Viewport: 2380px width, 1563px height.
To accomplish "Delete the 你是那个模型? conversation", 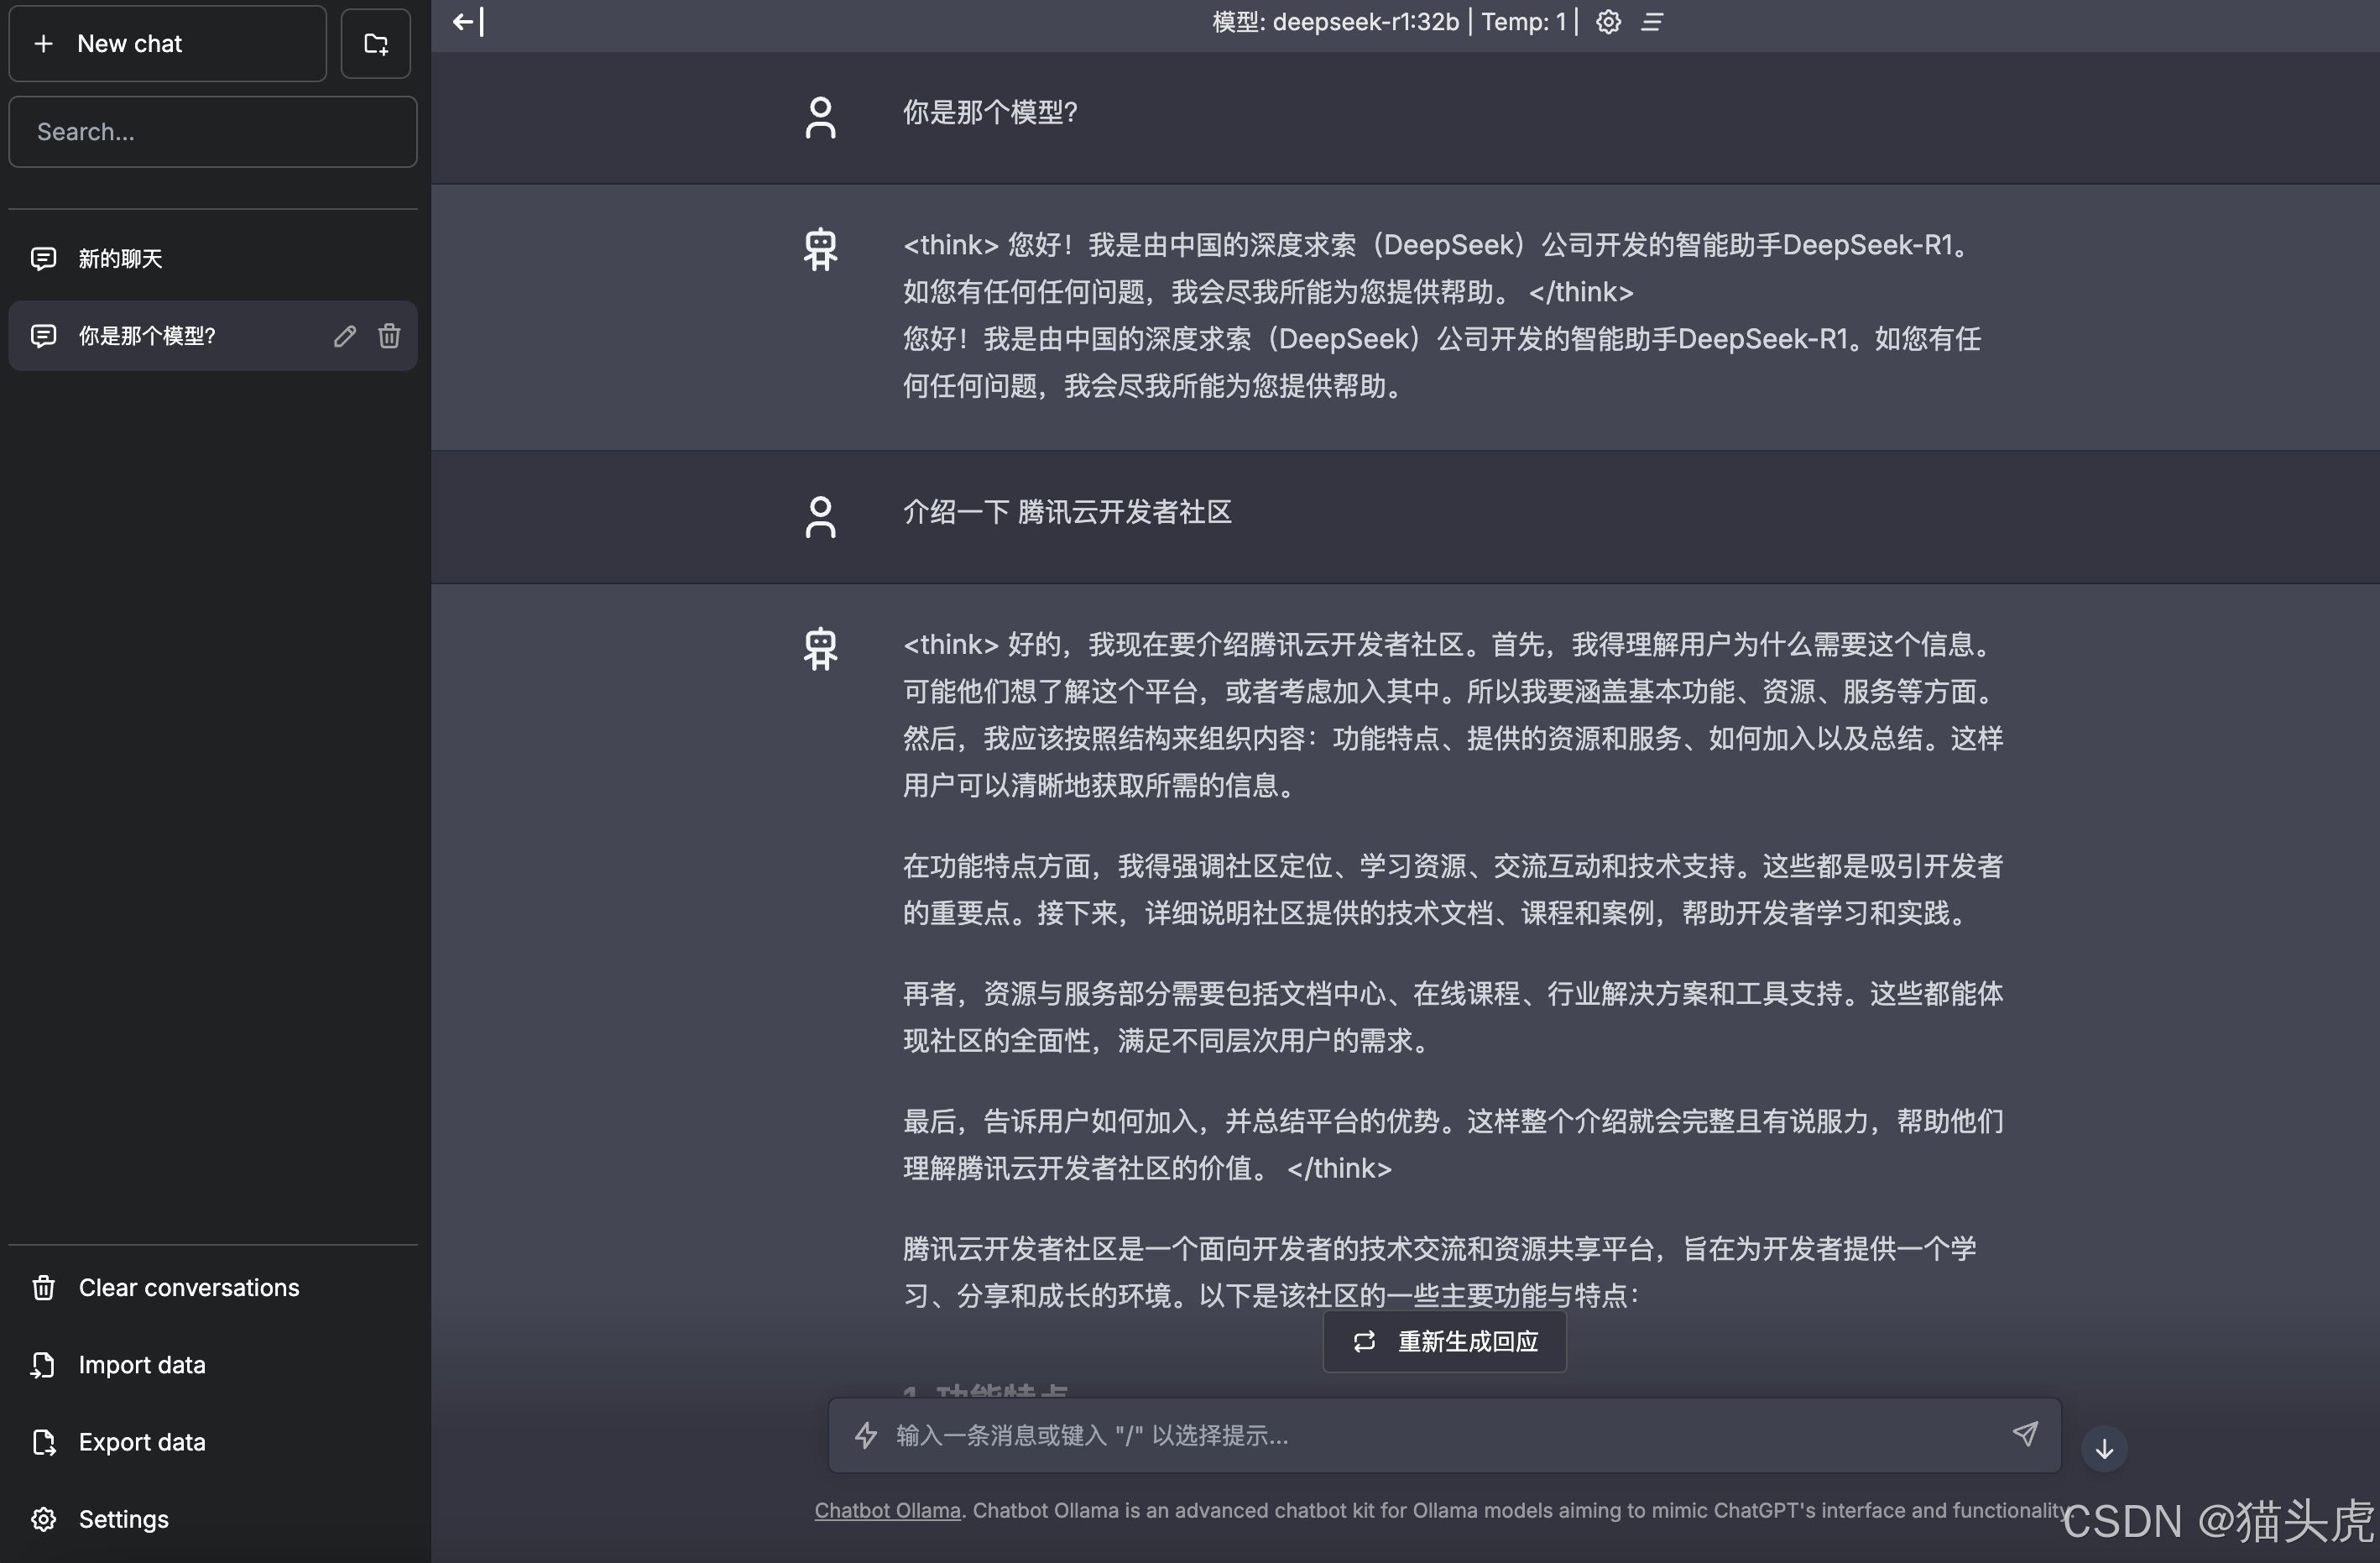I will click(389, 336).
